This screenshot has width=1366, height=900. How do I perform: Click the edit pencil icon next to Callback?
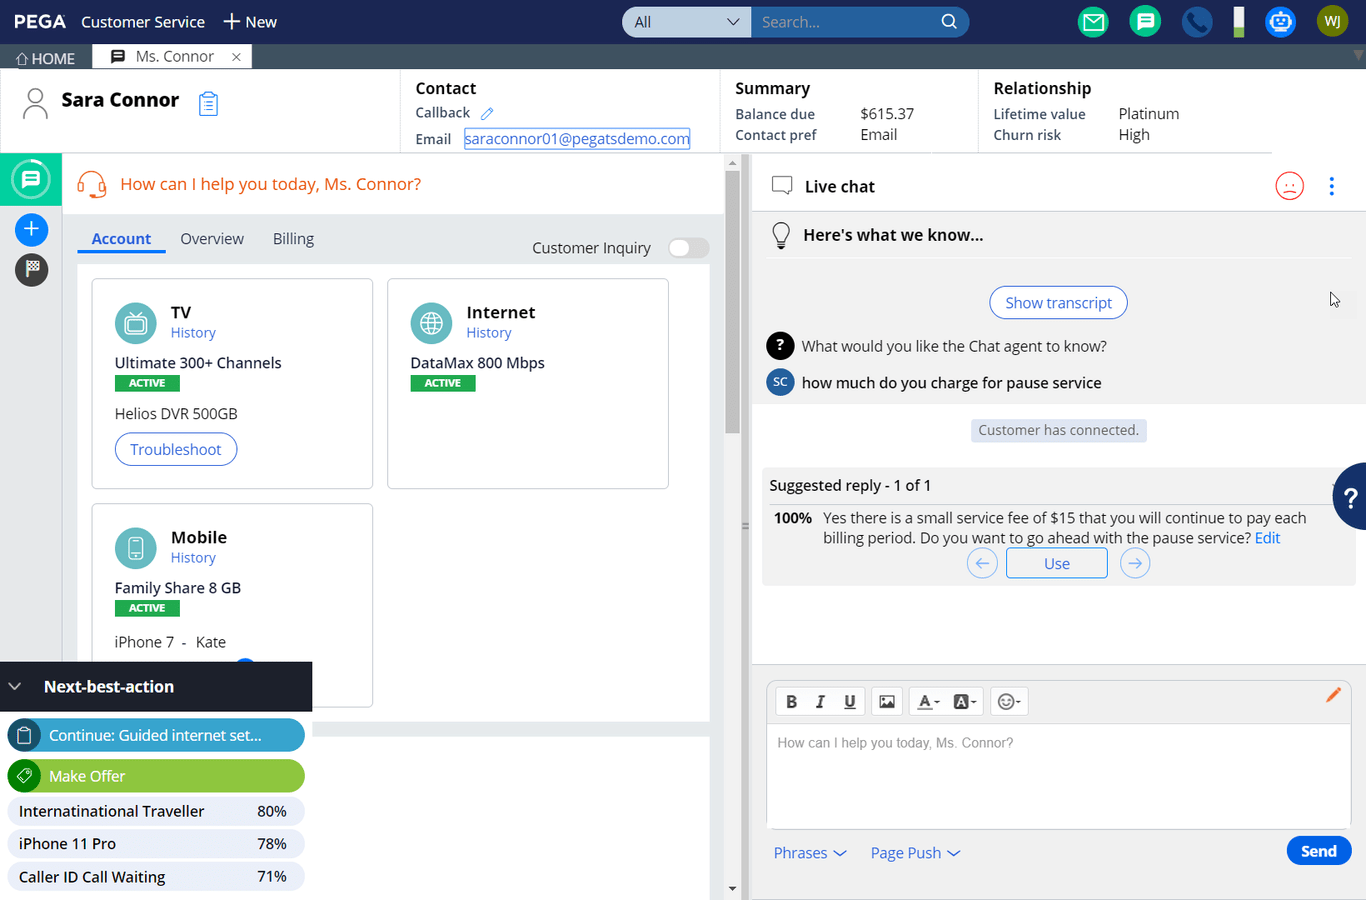pyautogui.click(x=489, y=112)
